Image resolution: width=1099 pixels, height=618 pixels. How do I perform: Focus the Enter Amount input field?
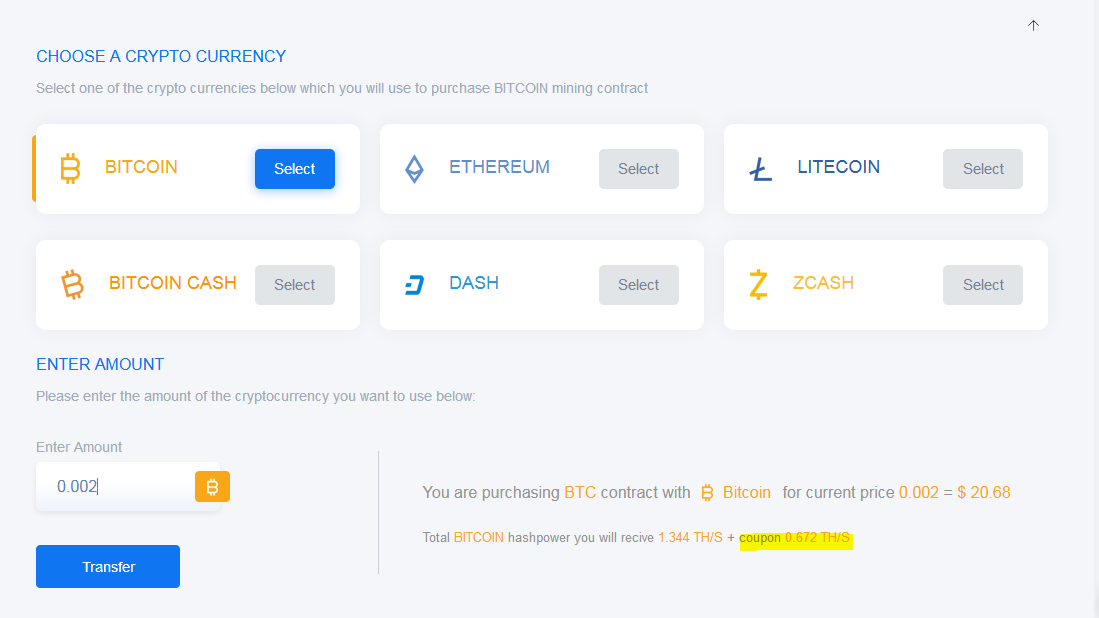pyautogui.click(x=115, y=487)
